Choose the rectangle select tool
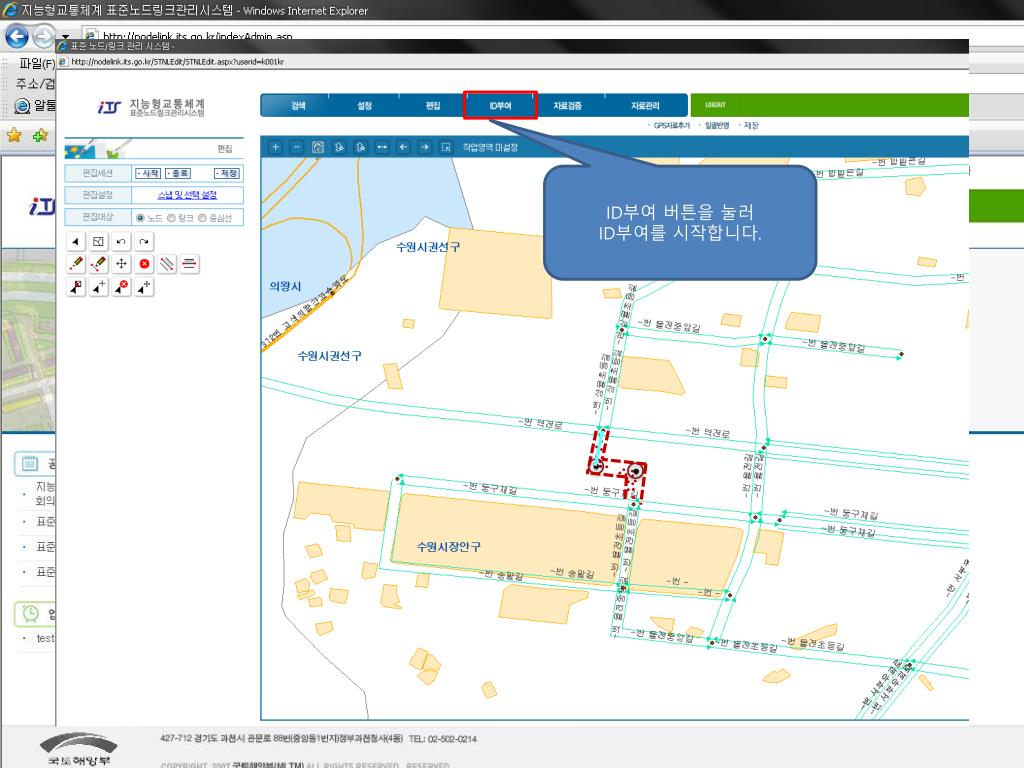1024x768 pixels. (98, 242)
